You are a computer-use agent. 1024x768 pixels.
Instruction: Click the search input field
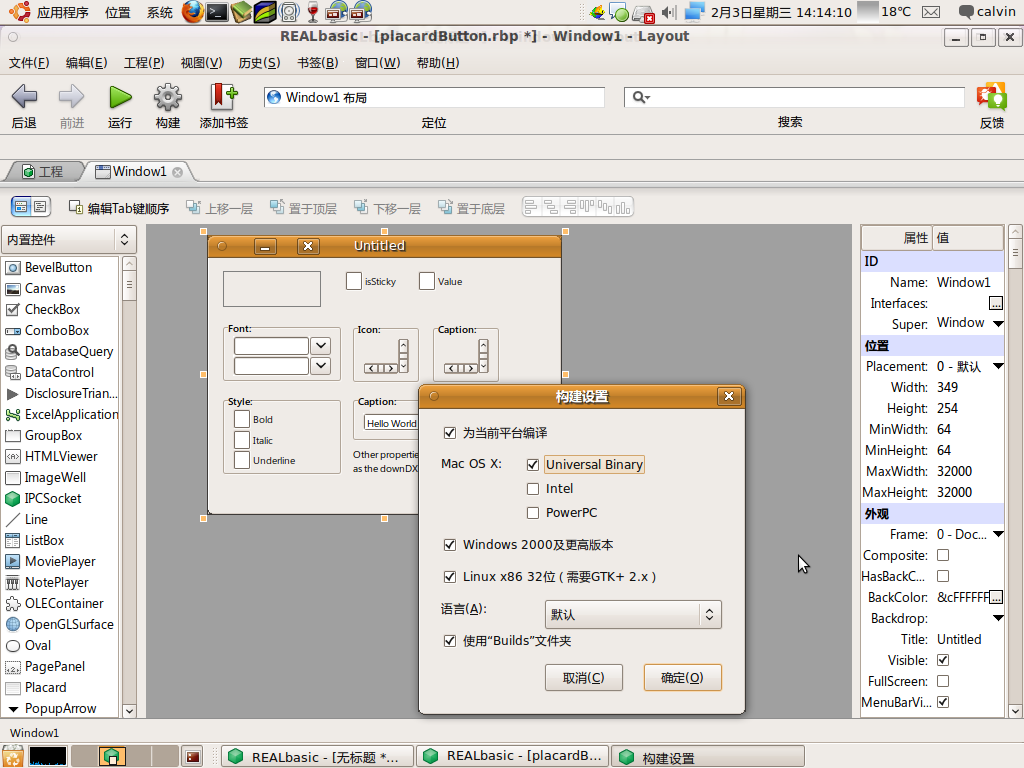click(794, 97)
